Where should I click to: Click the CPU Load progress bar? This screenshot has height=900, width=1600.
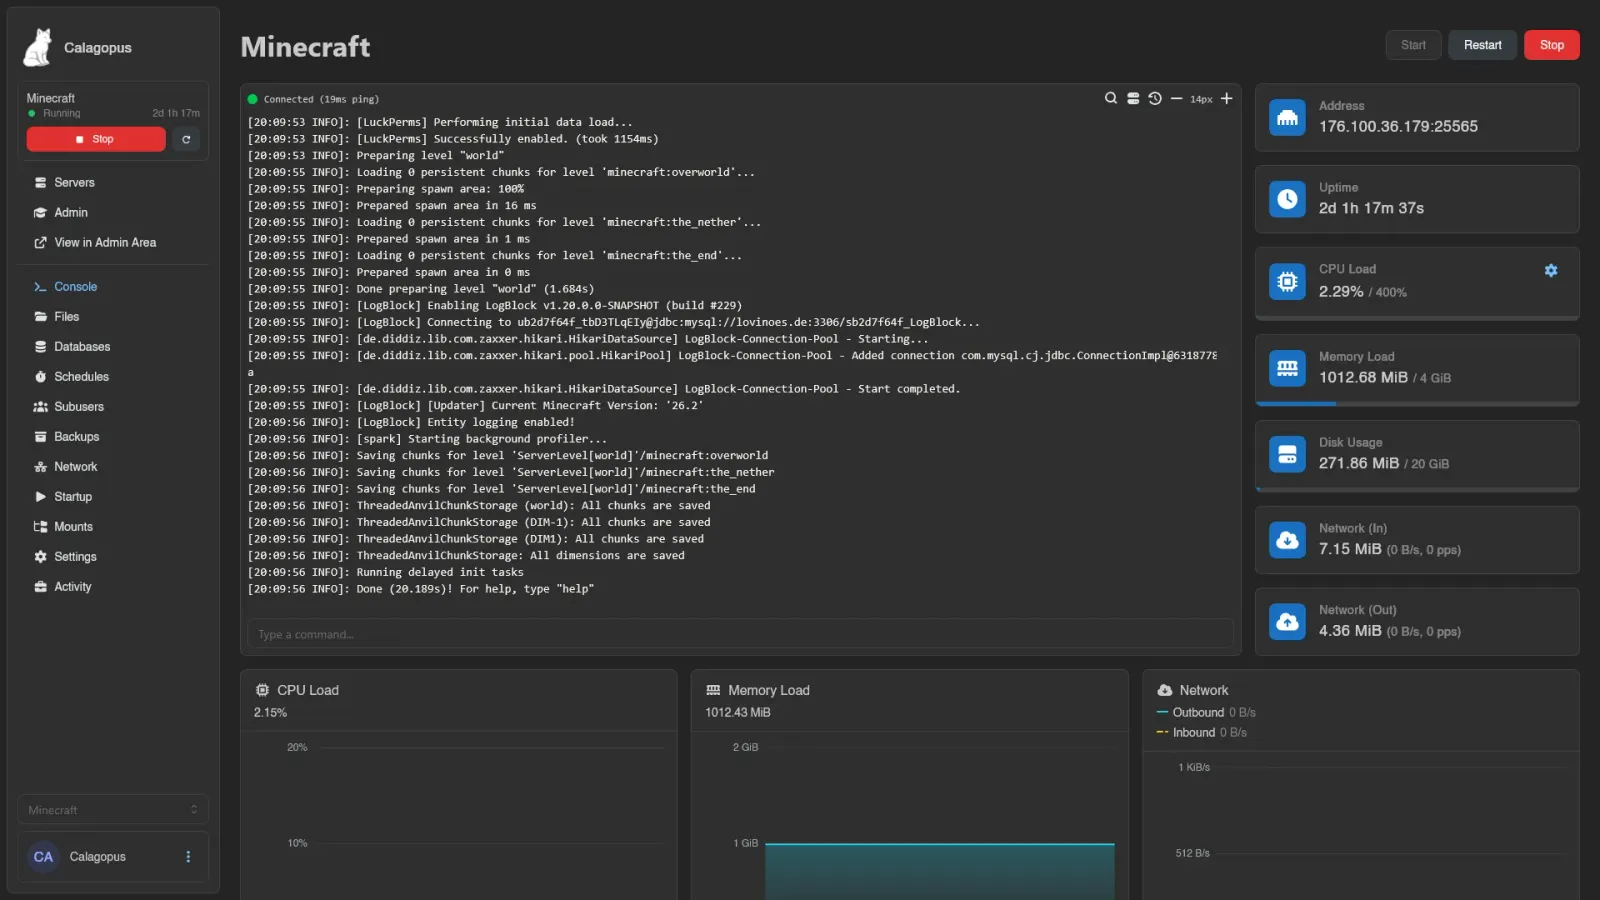[1417, 318]
